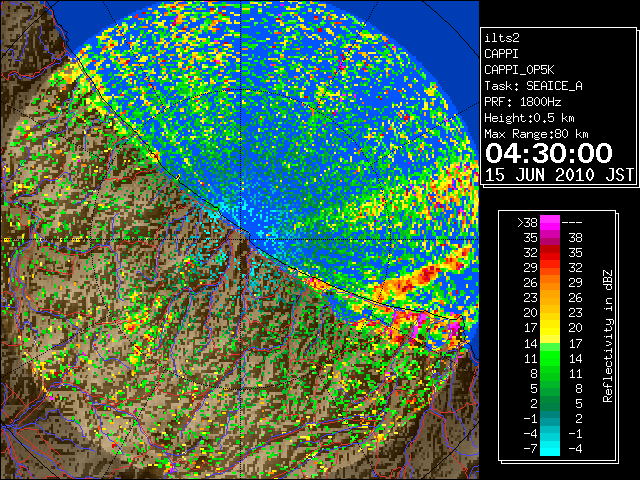640x480 pixels.
Task: Select the 'CAPPI_0P5K' product label
Action: (519, 70)
